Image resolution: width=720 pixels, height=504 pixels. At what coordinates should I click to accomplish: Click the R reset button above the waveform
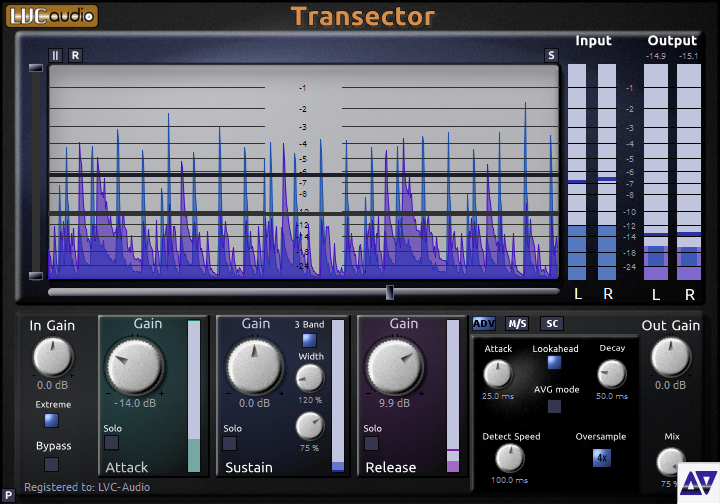click(75, 56)
